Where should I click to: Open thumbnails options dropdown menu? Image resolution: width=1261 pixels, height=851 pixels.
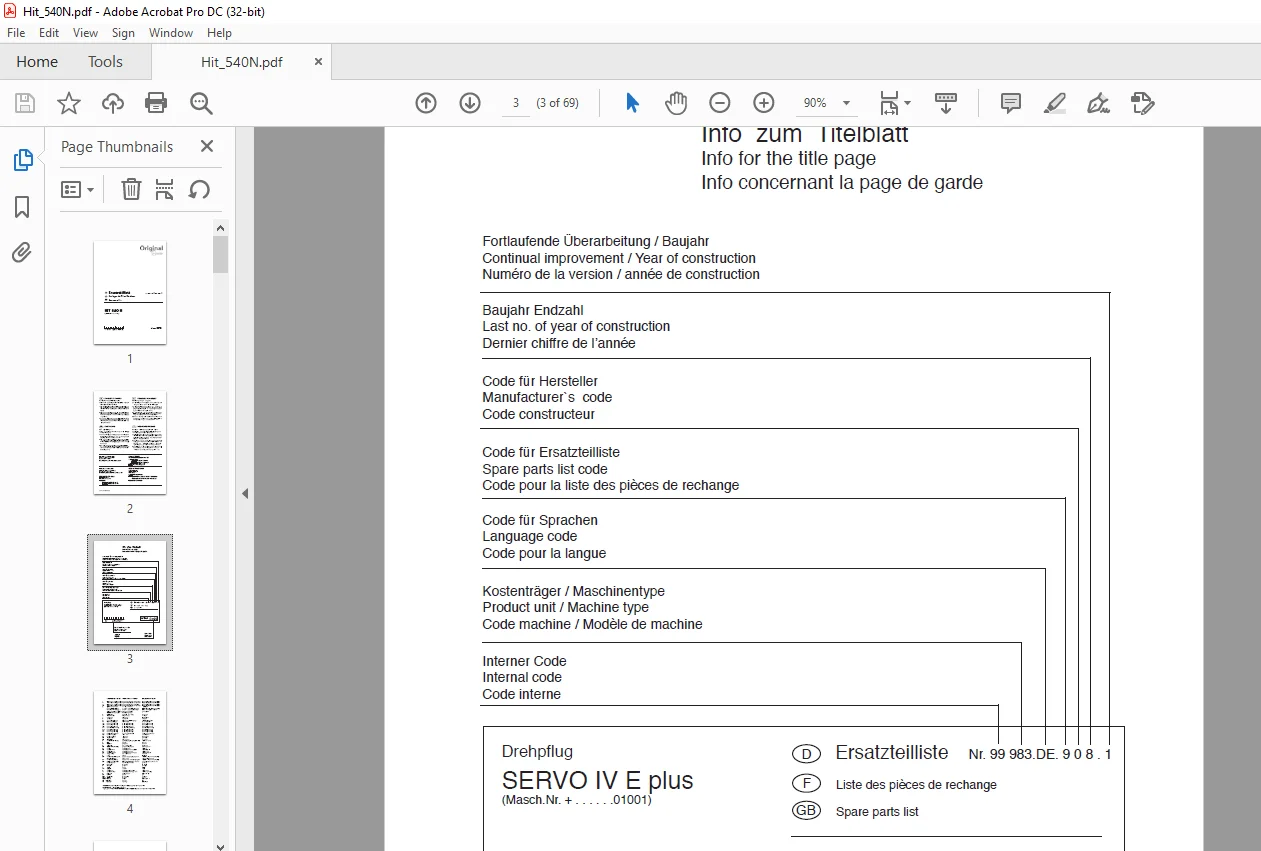tap(78, 189)
